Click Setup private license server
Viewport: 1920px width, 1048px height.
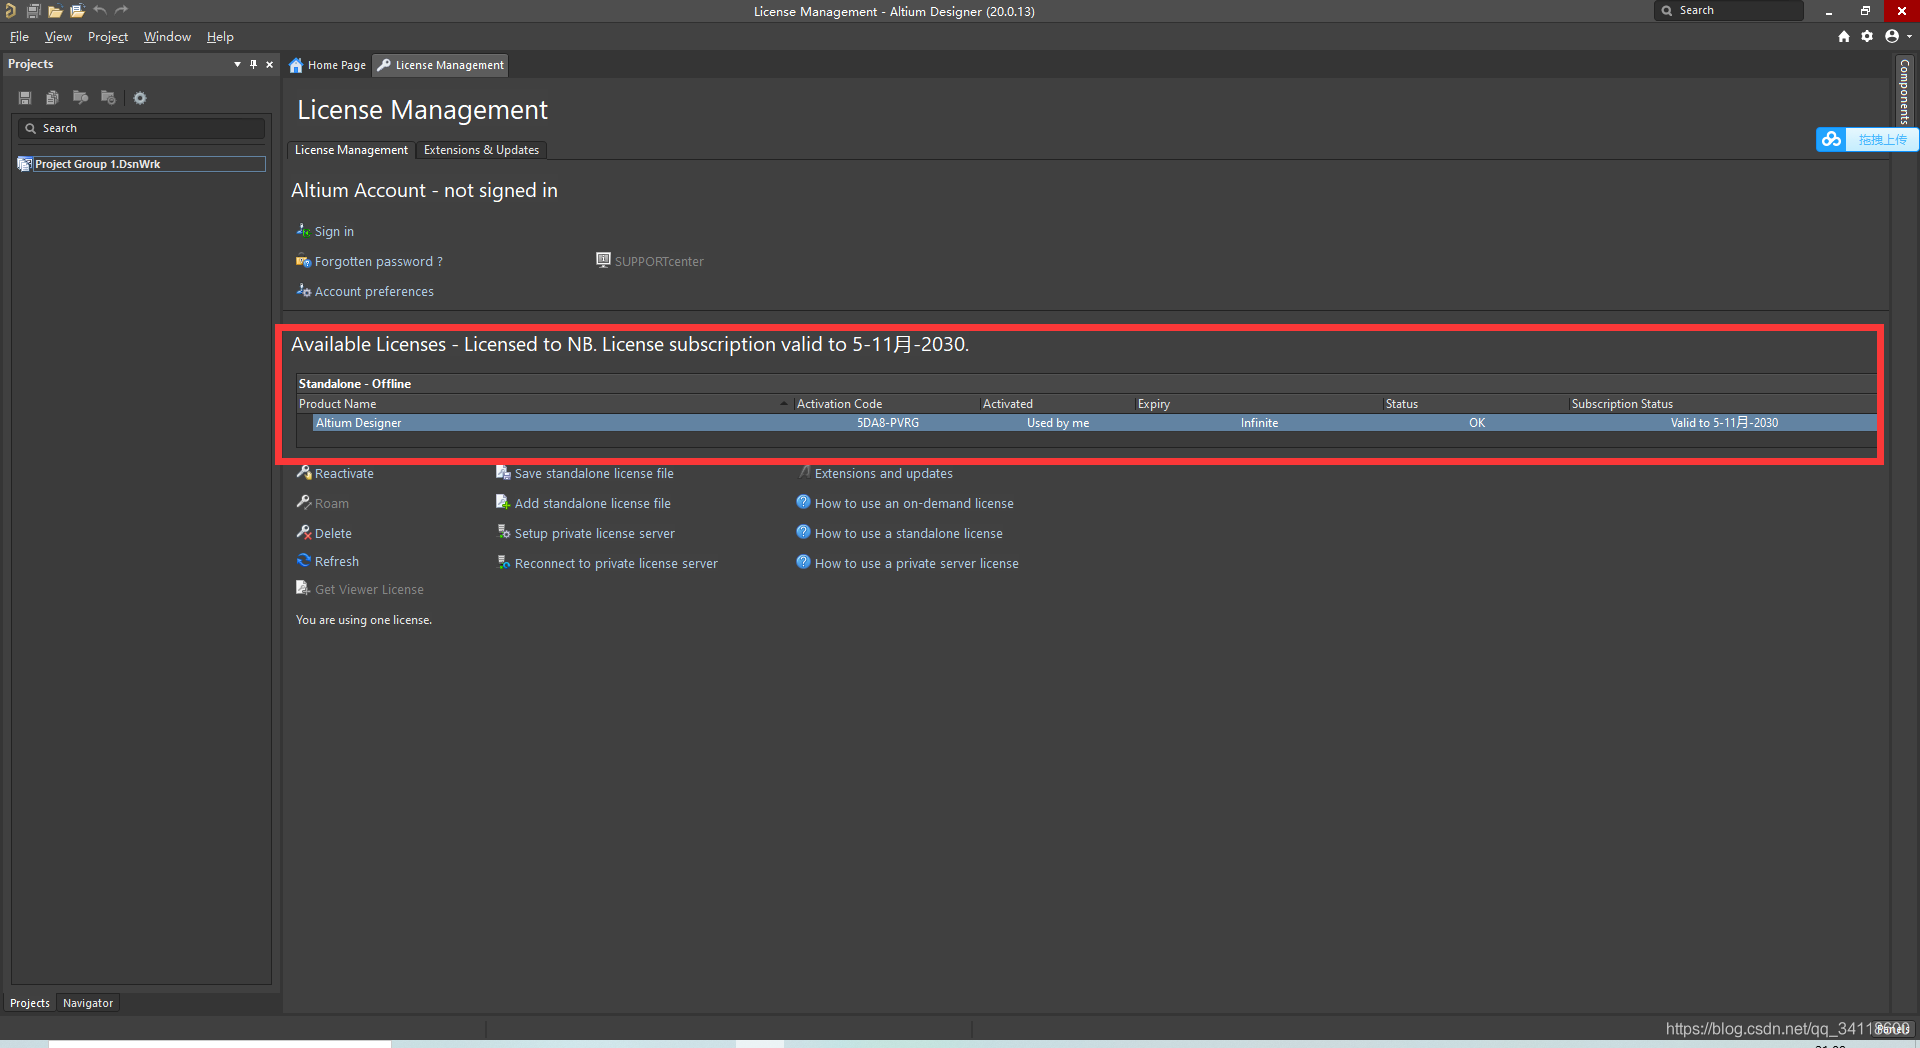click(595, 534)
